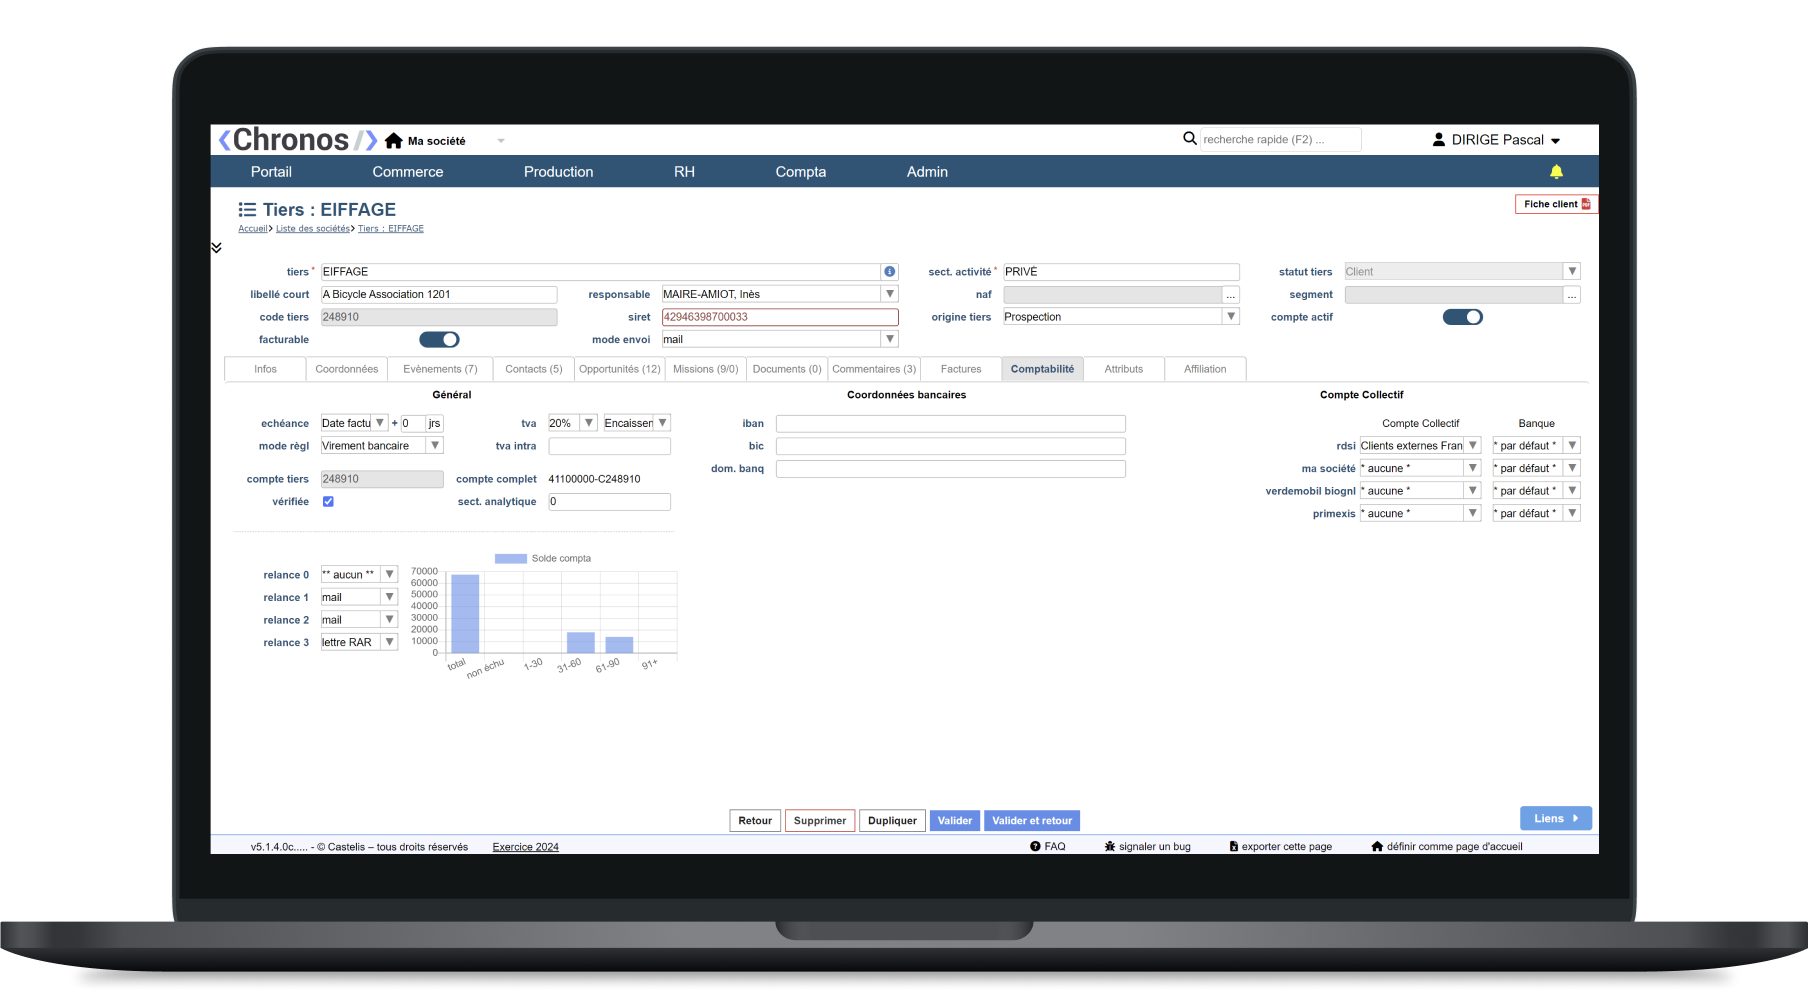Open the statut tiers dropdown

(x=1572, y=272)
